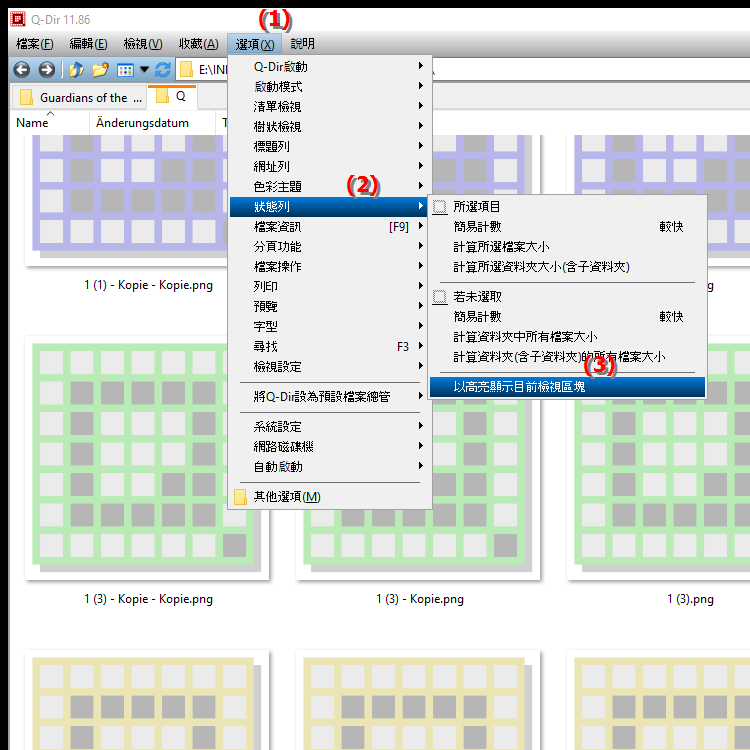Sort by the Name column header

(x=49, y=123)
